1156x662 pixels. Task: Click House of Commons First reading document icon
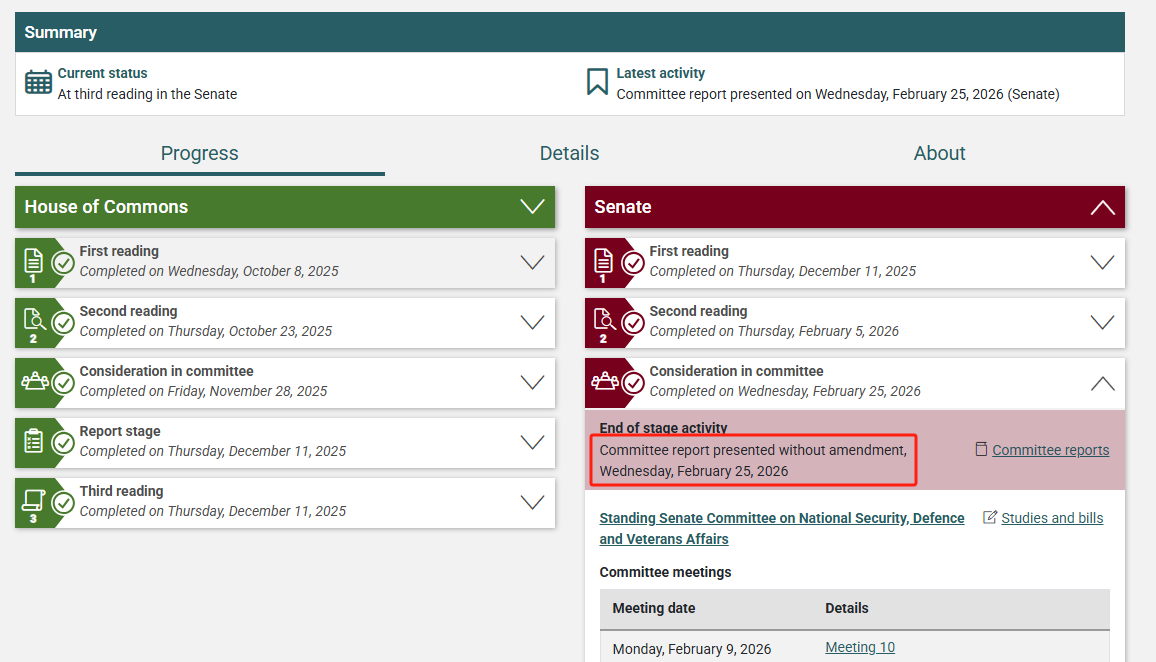(x=34, y=263)
